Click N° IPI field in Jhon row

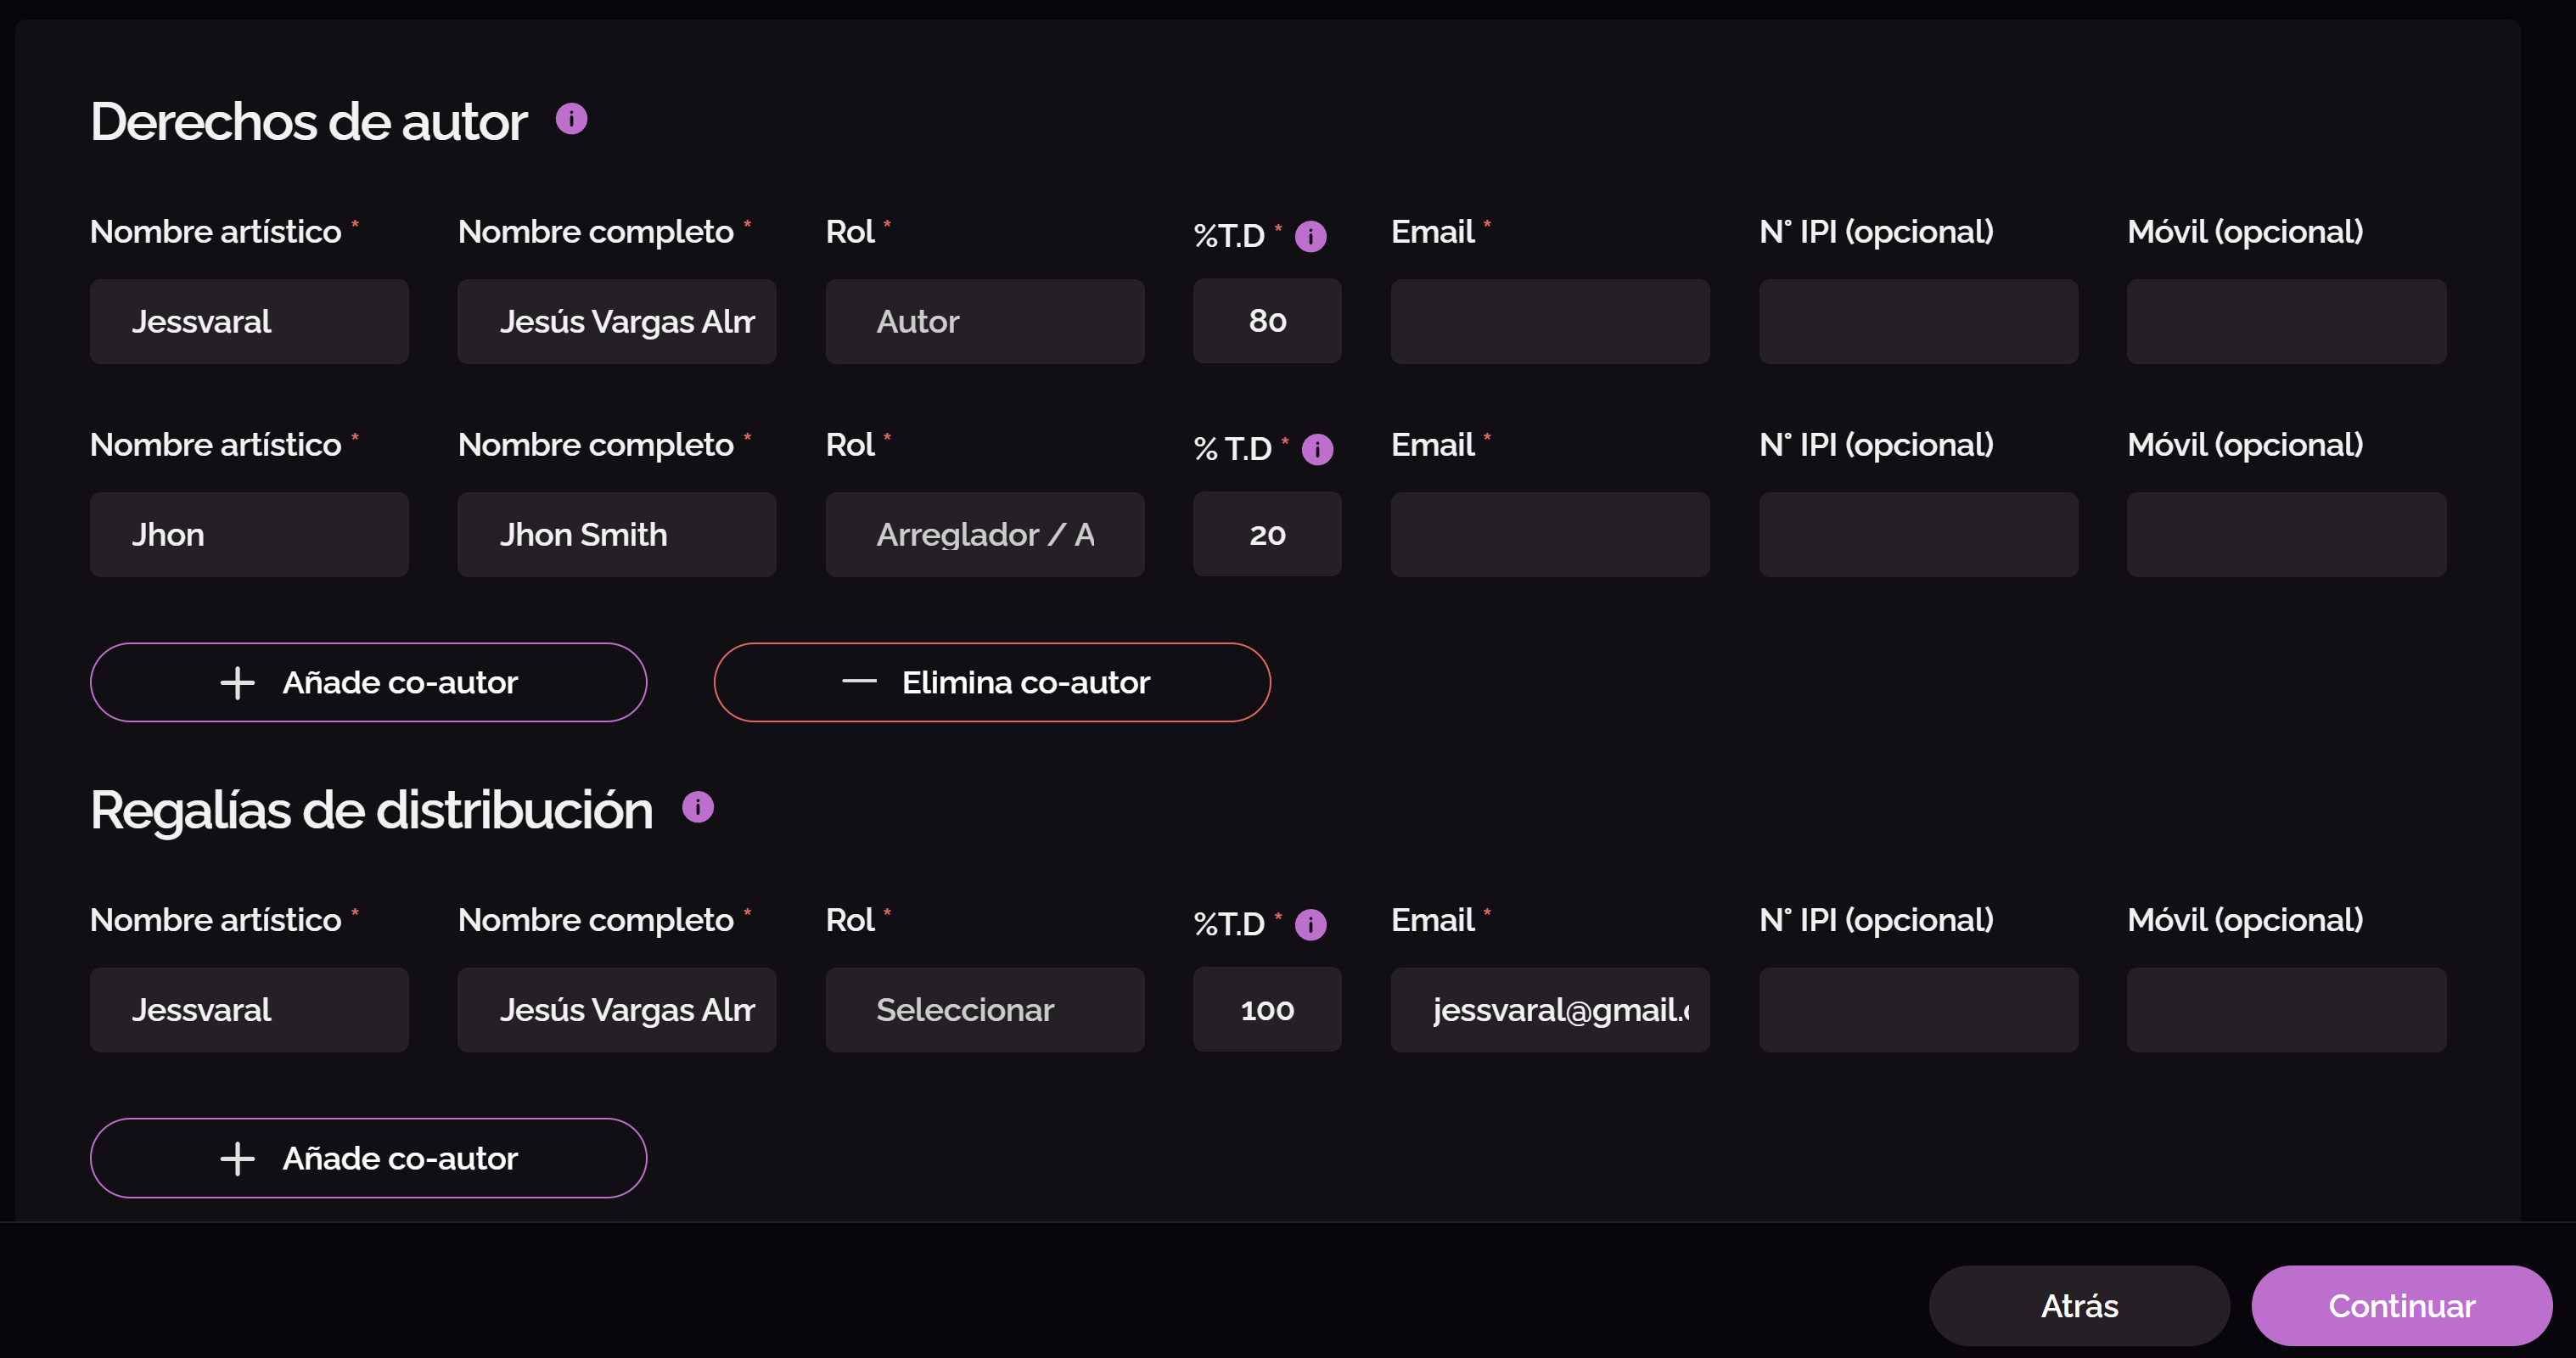coord(1917,534)
